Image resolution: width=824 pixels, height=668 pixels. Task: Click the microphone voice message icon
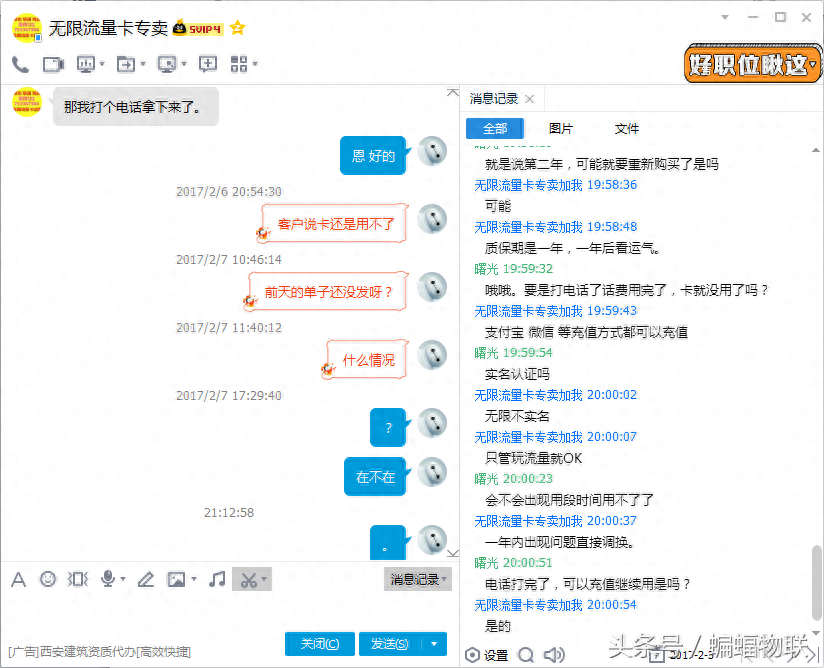(108, 579)
